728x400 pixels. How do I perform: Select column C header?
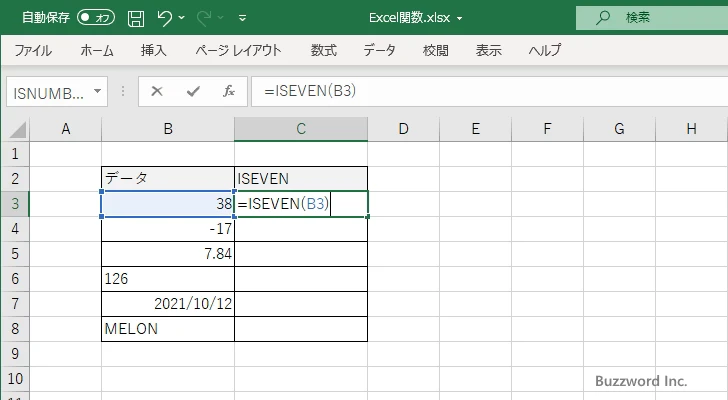pos(301,129)
